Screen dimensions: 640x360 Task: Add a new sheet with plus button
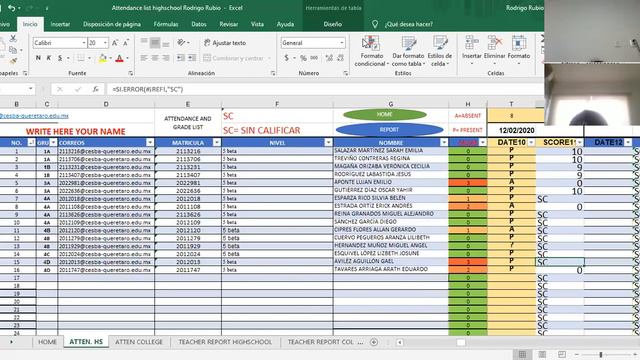[373, 342]
